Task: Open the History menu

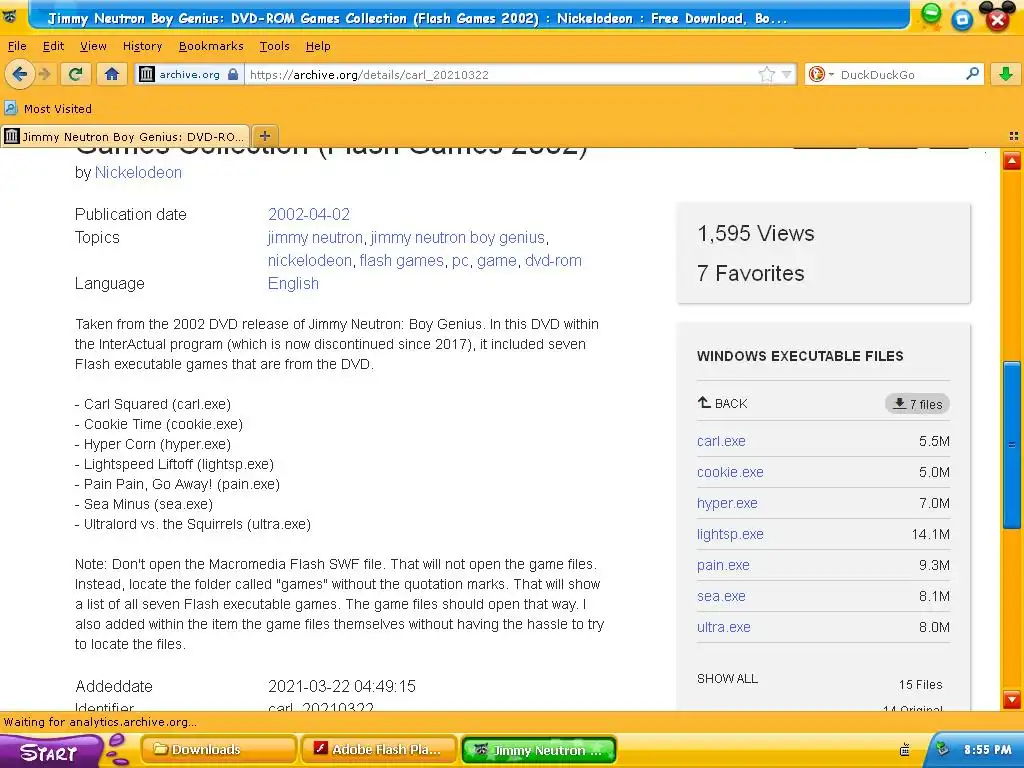Action: tap(142, 46)
